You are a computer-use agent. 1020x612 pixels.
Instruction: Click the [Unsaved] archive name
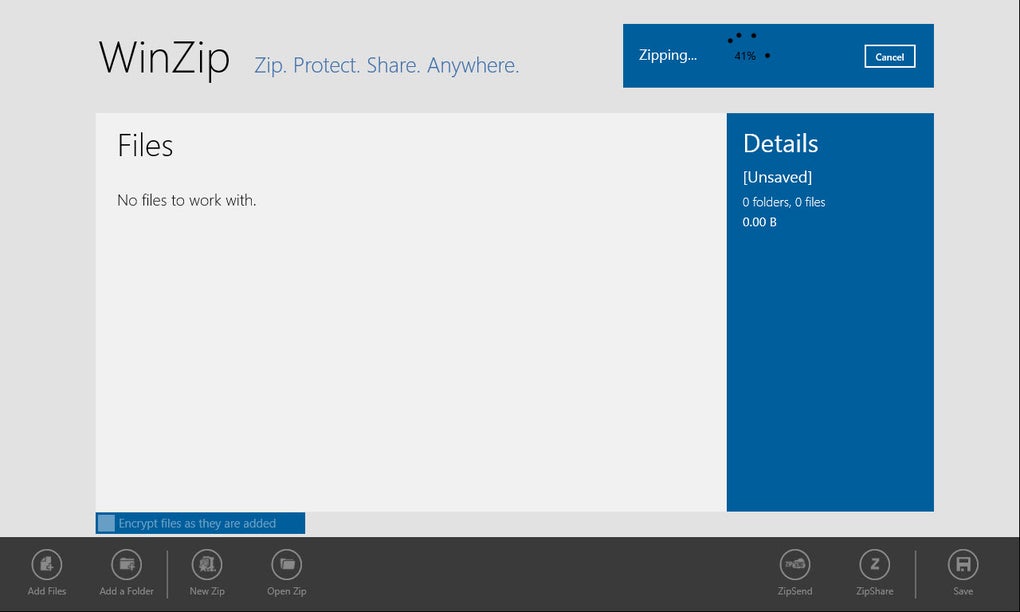click(x=777, y=177)
